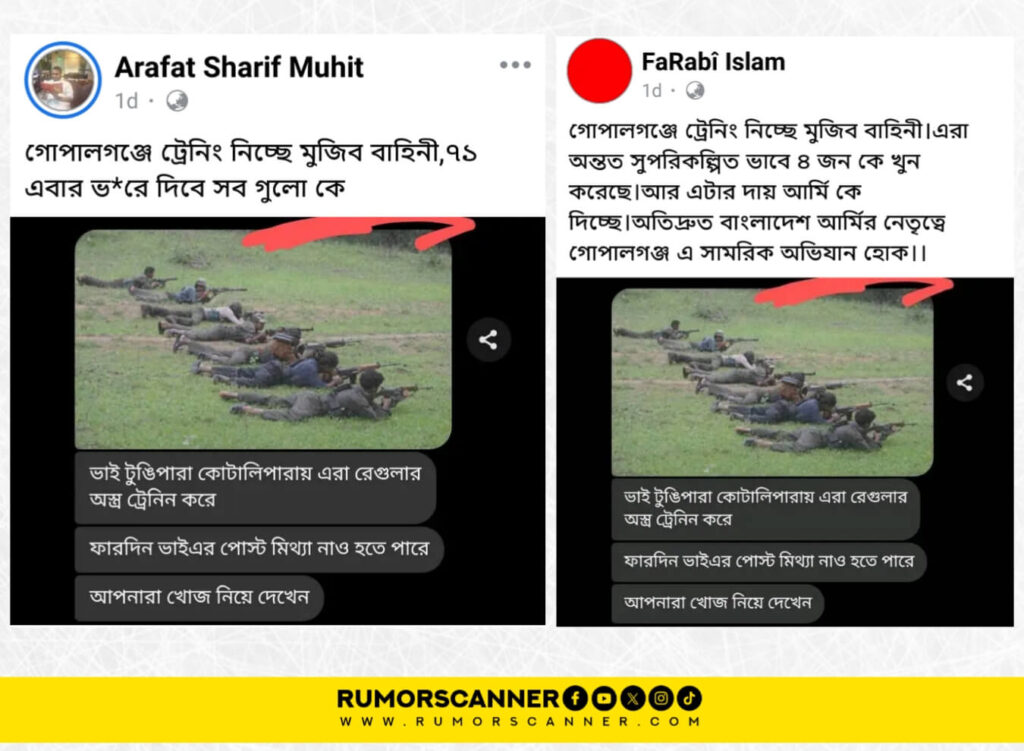Open soldiers training photo in left post
The image size is (1024, 751).
click(263, 338)
